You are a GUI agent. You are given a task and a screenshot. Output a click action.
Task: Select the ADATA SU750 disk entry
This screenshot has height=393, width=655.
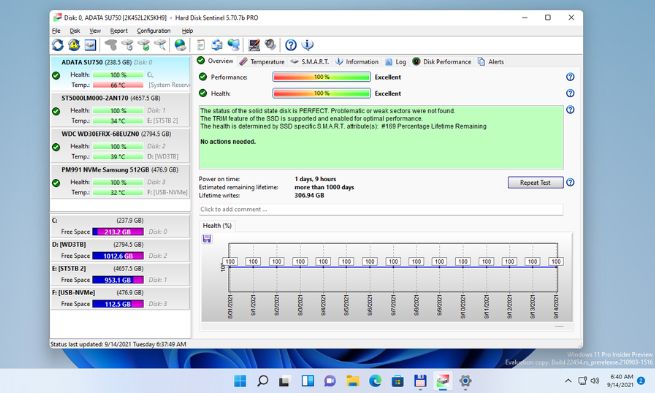120,74
